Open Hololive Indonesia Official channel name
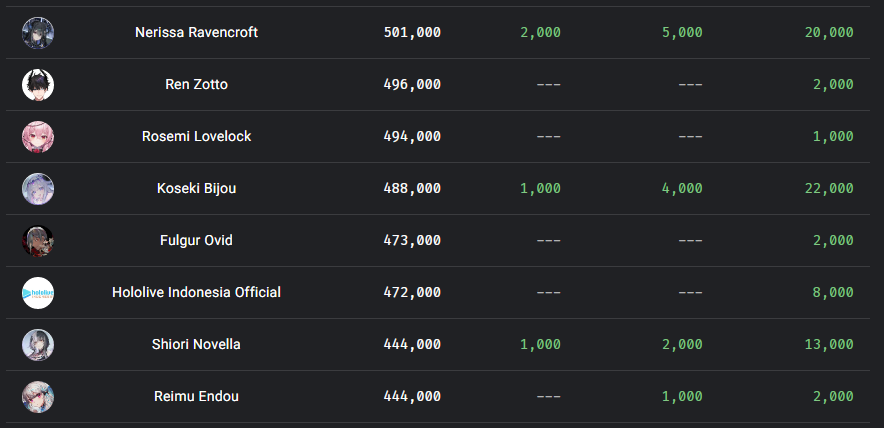This screenshot has width=884, height=428. 196,292
